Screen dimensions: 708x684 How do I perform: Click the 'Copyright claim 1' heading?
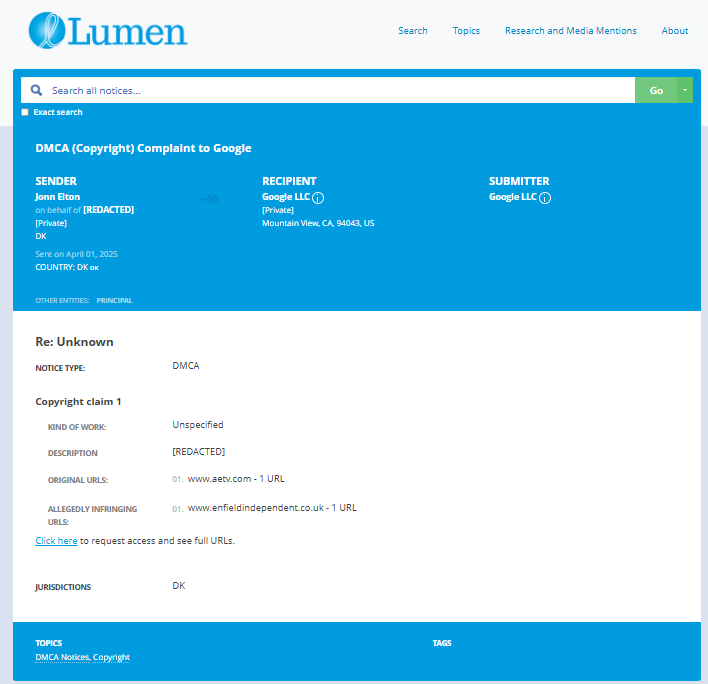click(78, 401)
